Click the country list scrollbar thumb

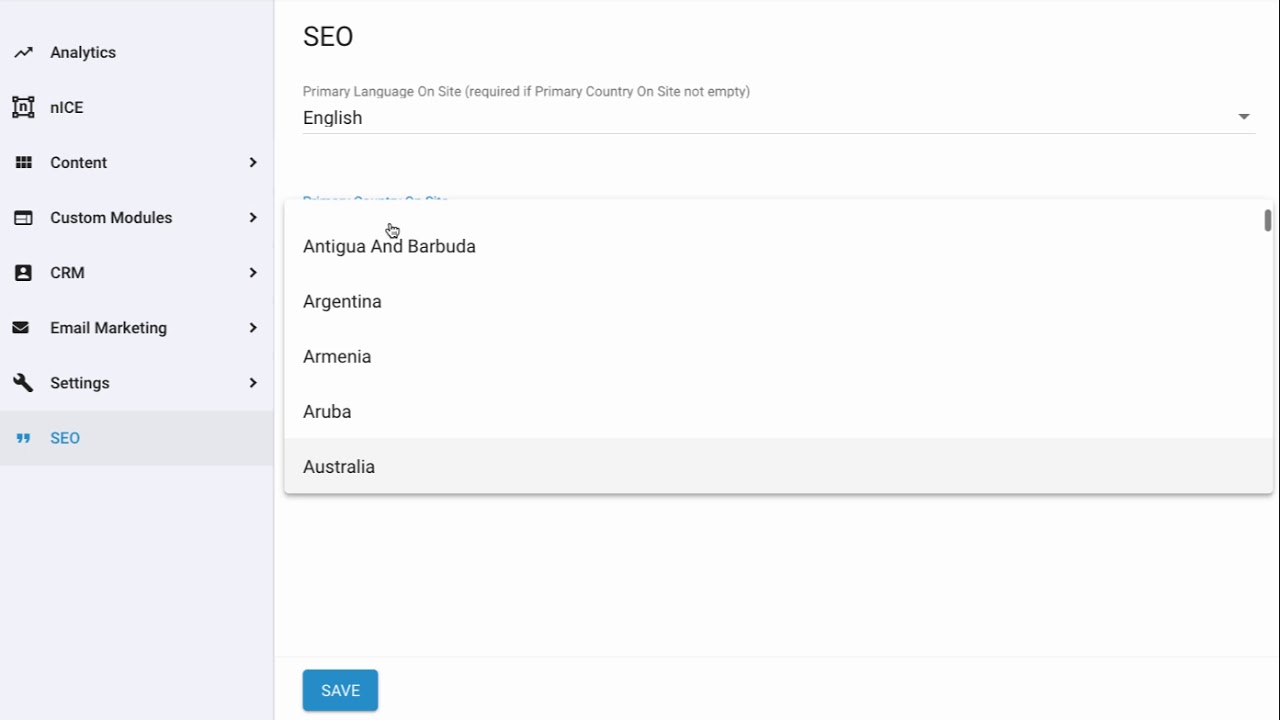[x=1267, y=220]
